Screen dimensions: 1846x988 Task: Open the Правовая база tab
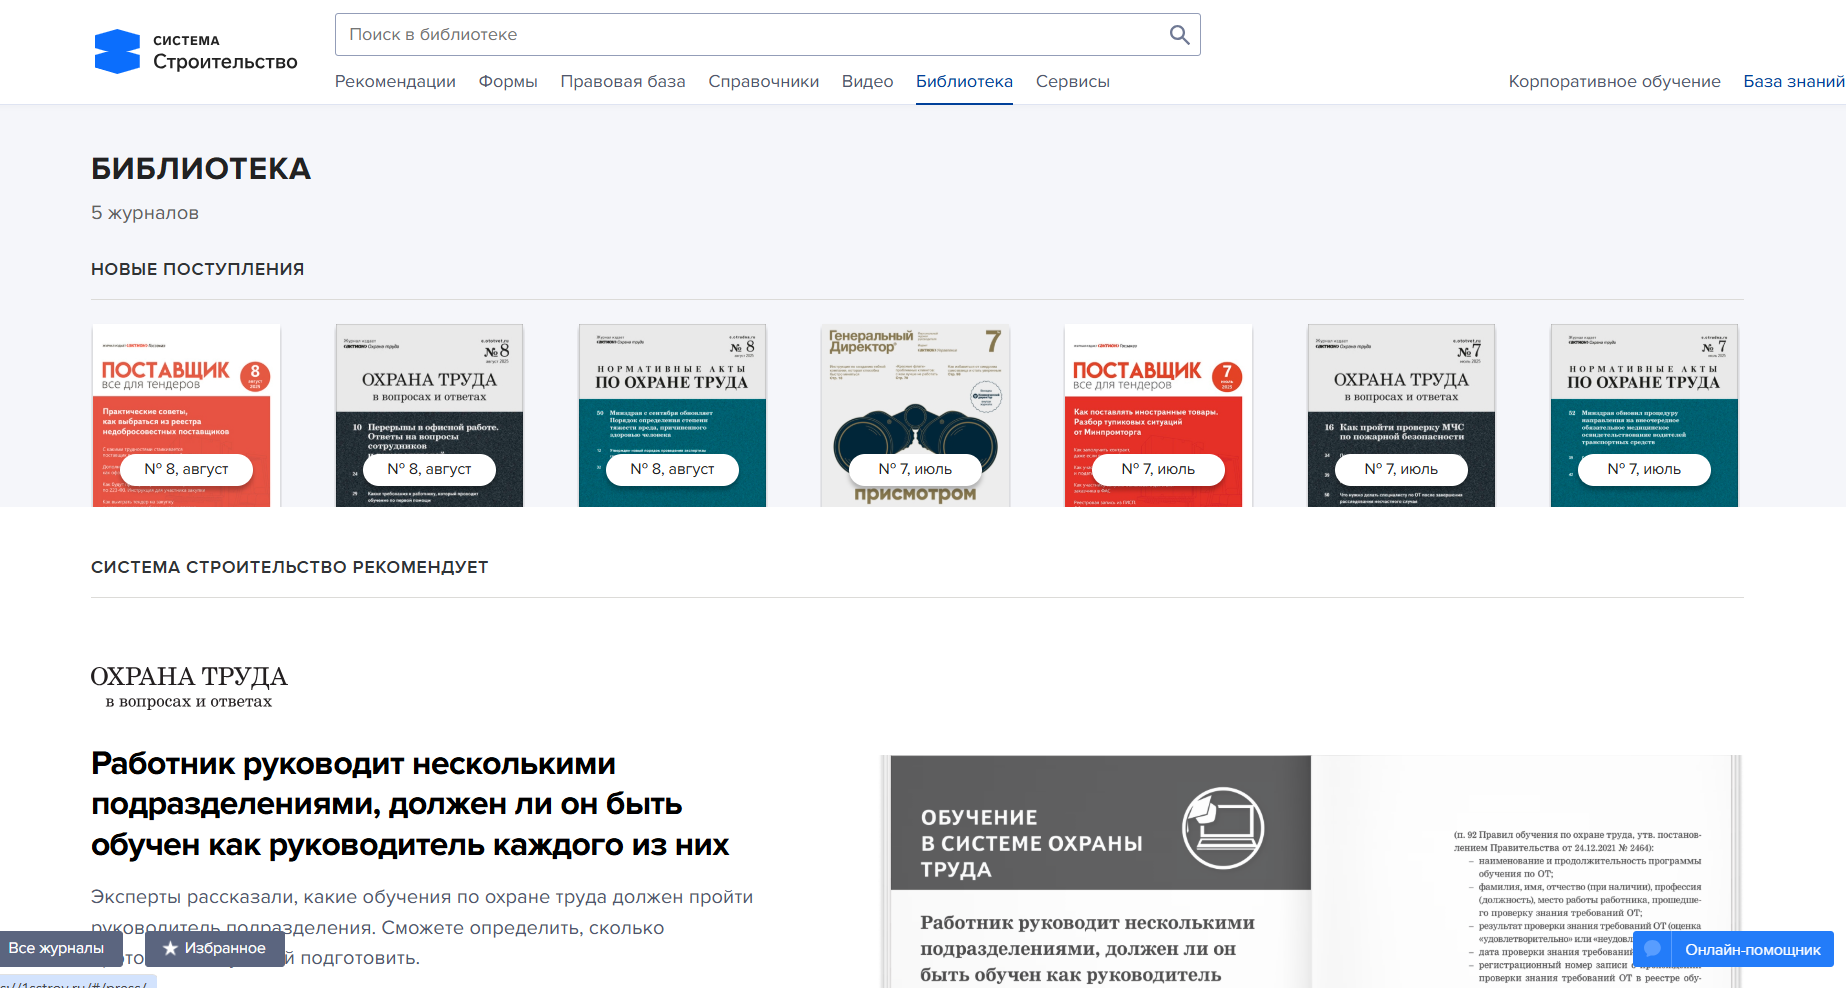(623, 82)
